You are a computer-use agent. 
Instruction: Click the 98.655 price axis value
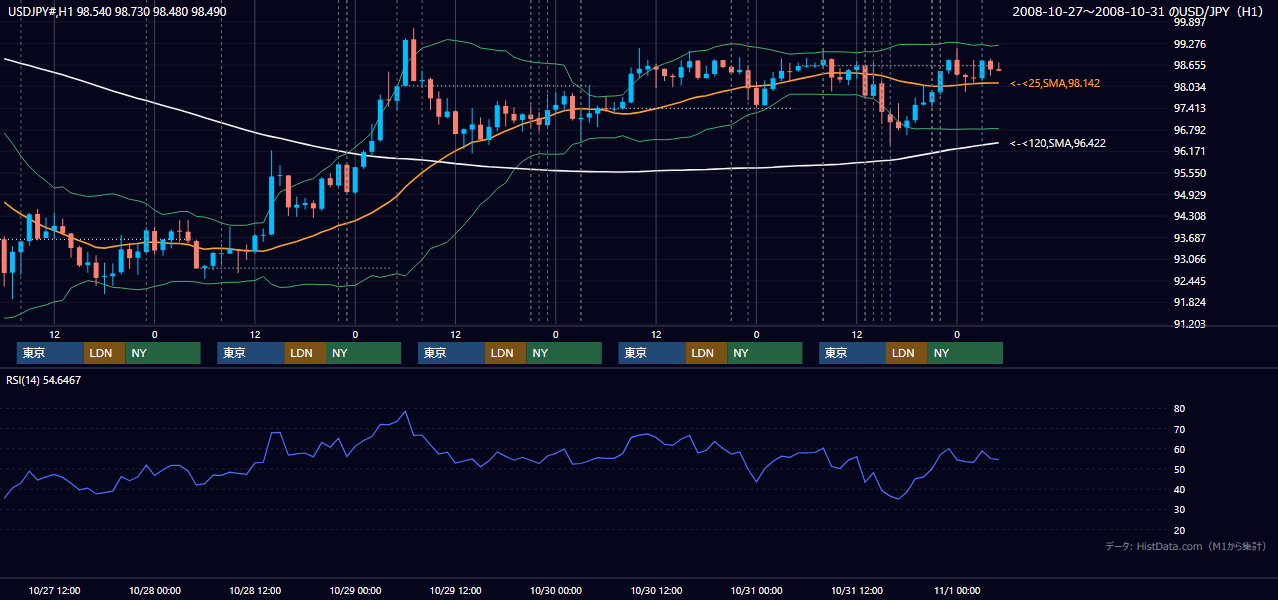1188,65
